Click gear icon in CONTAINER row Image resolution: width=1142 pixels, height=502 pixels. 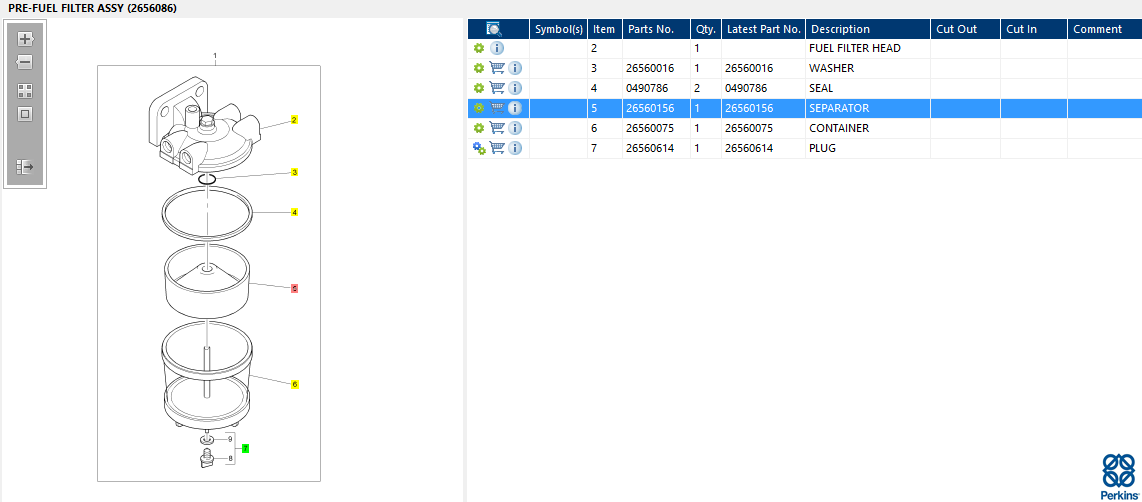479,128
